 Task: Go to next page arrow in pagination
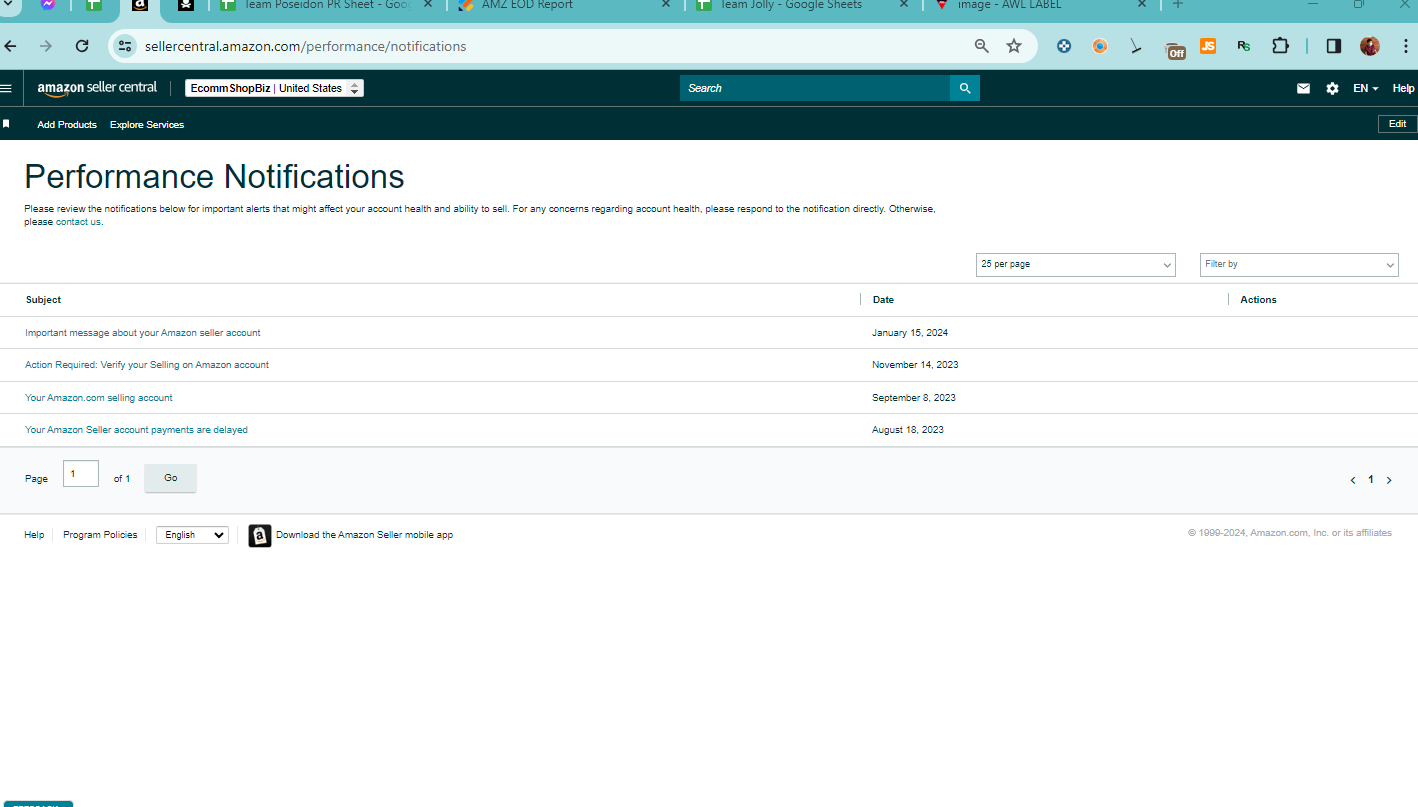coord(1389,480)
